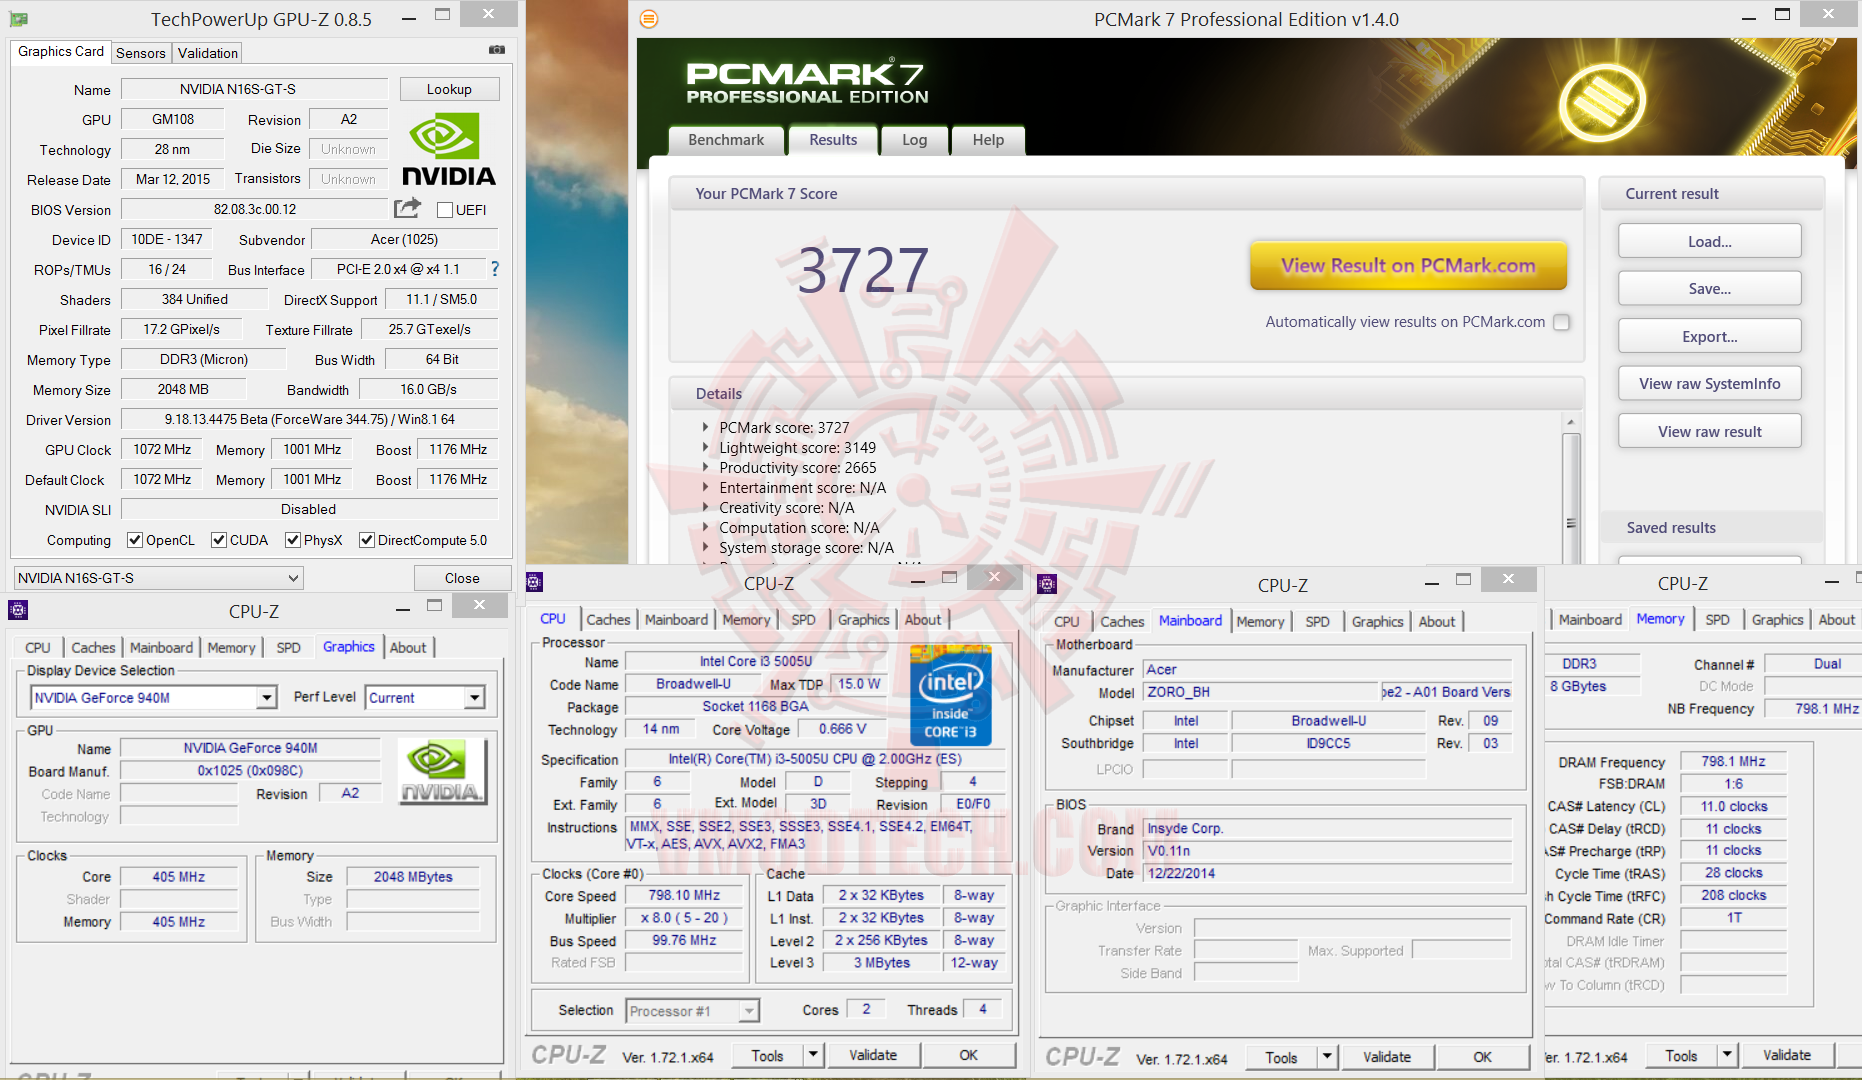The image size is (1862, 1080).
Task: Click the Lookup button in GPU-Z
Action: [449, 89]
